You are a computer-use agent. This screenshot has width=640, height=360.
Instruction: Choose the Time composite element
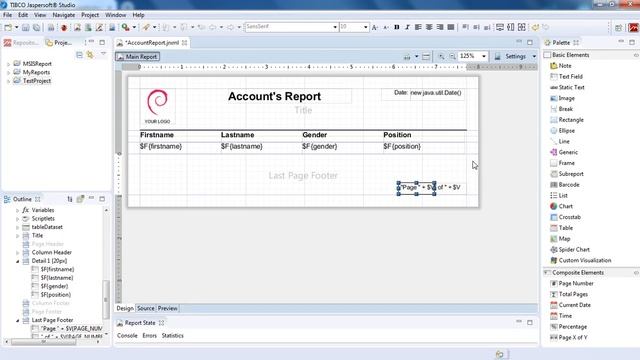(x=561, y=316)
